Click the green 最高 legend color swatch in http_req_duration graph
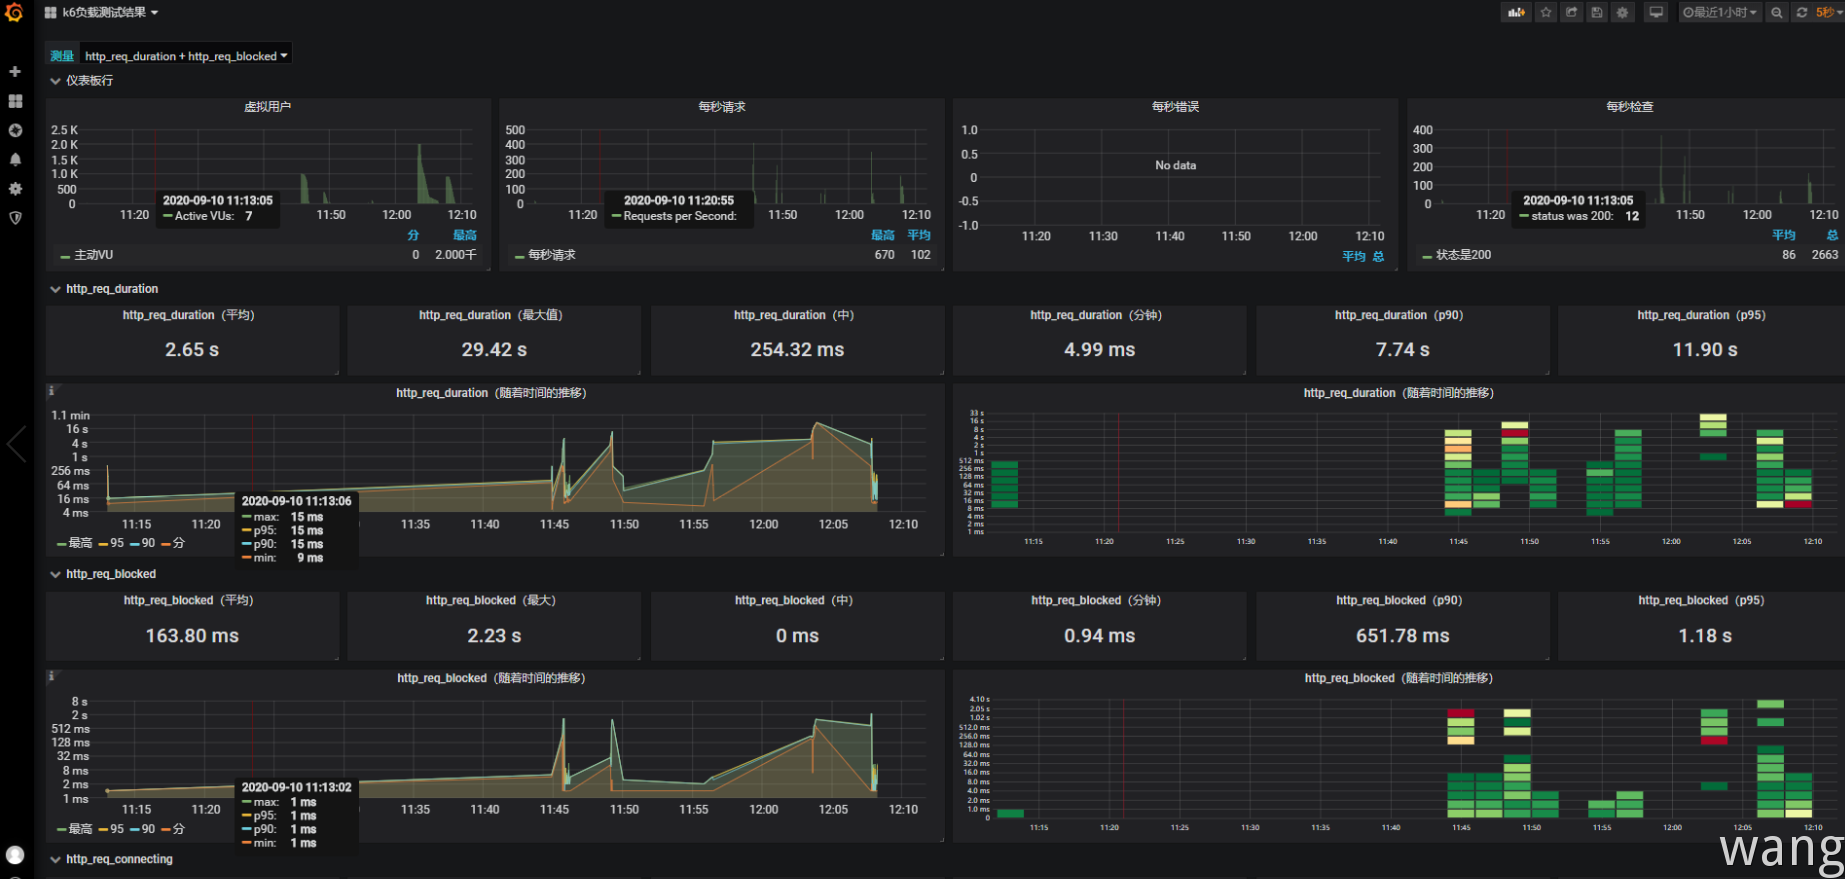The image size is (1845, 879). 62,544
